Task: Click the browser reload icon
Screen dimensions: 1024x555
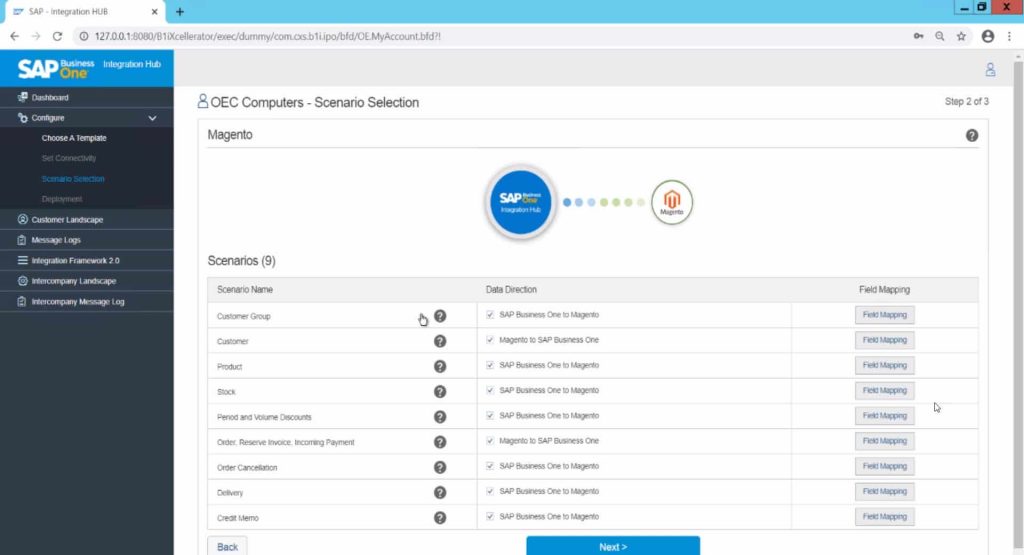Action: (57, 37)
